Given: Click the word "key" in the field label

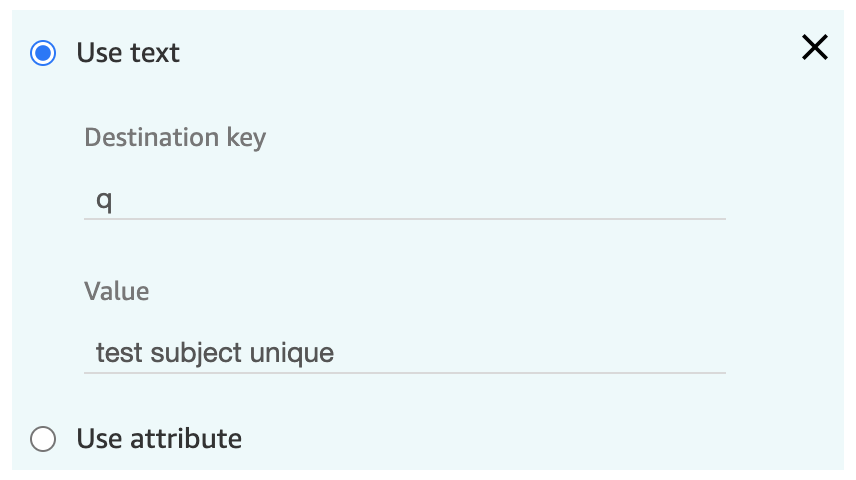Looking at the screenshot, I should (246, 138).
